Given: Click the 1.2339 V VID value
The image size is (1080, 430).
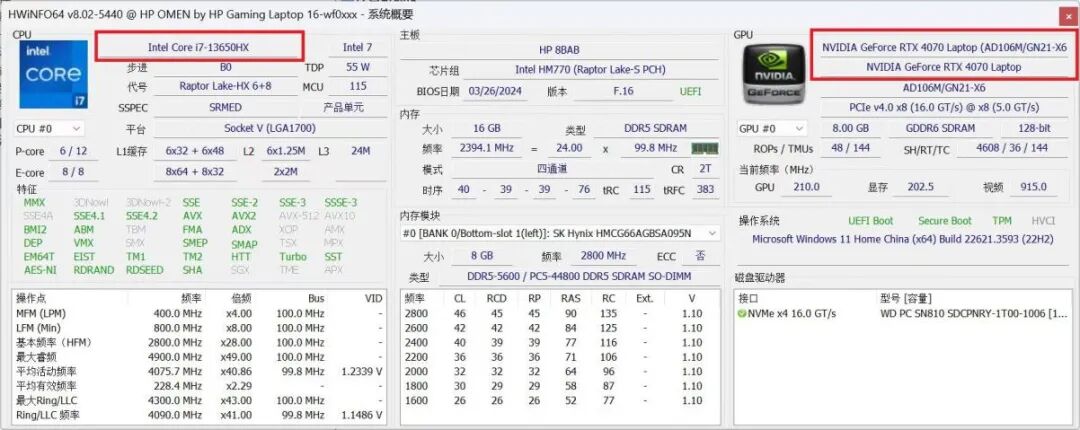Looking at the screenshot, I should click(362, 371).
